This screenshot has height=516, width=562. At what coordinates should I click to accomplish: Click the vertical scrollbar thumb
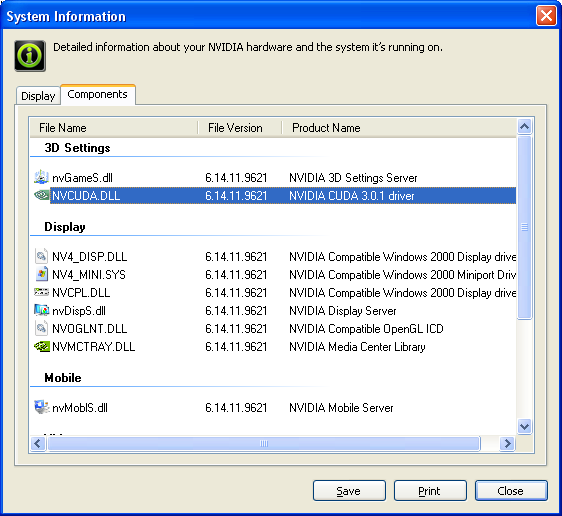pyautogui.click(x=524, y=227)
